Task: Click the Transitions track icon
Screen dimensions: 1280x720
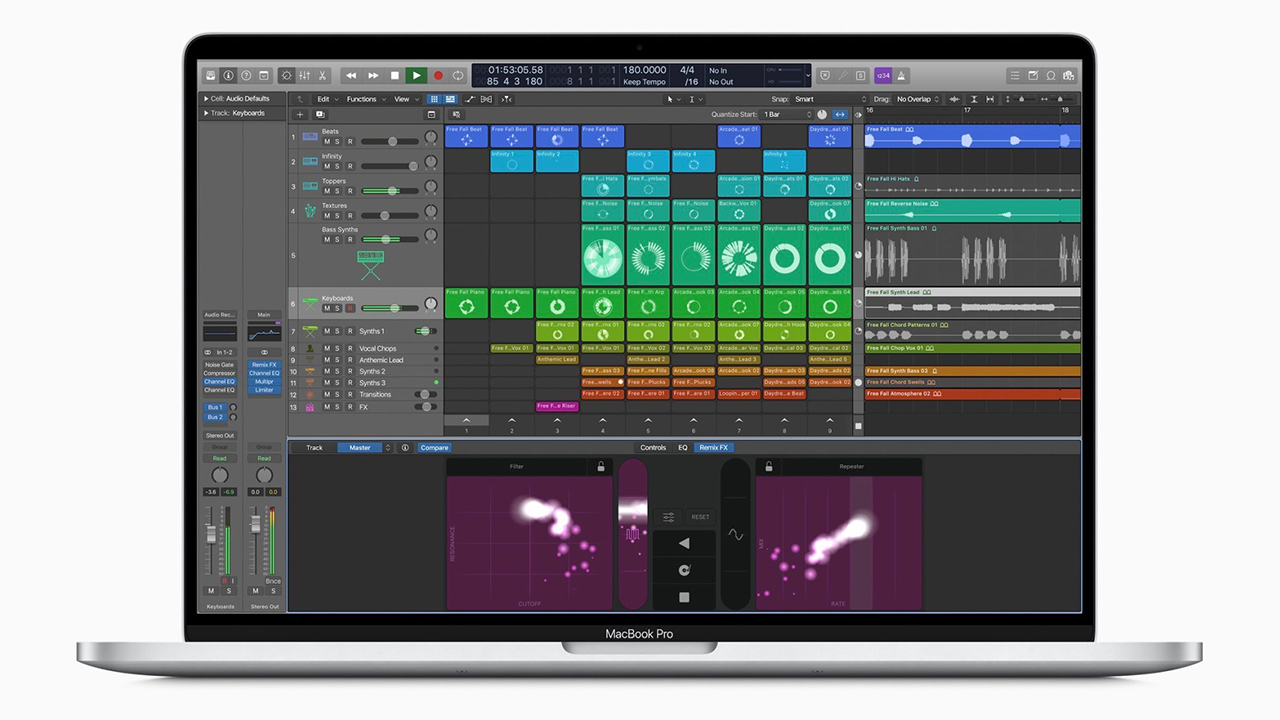Action: (310, 394)
